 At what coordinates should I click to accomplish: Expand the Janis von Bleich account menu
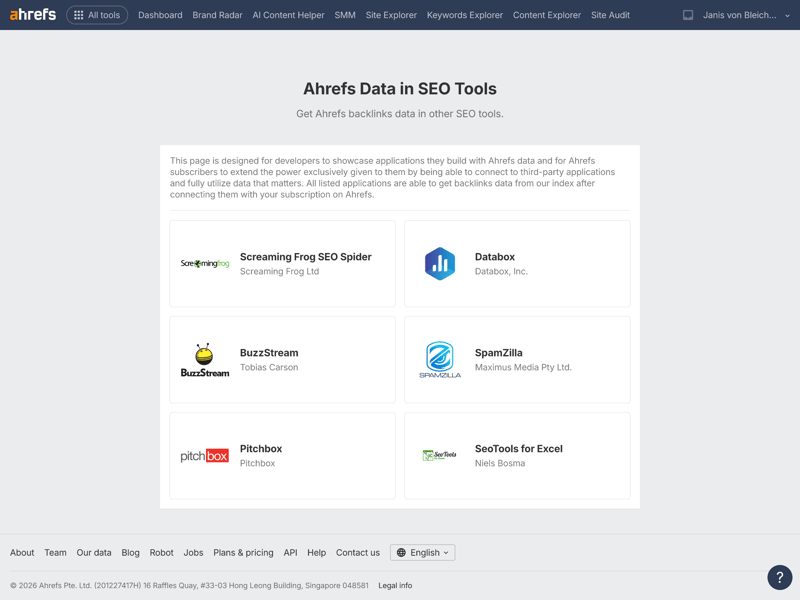pyautogui.click(x=746, y=15)
